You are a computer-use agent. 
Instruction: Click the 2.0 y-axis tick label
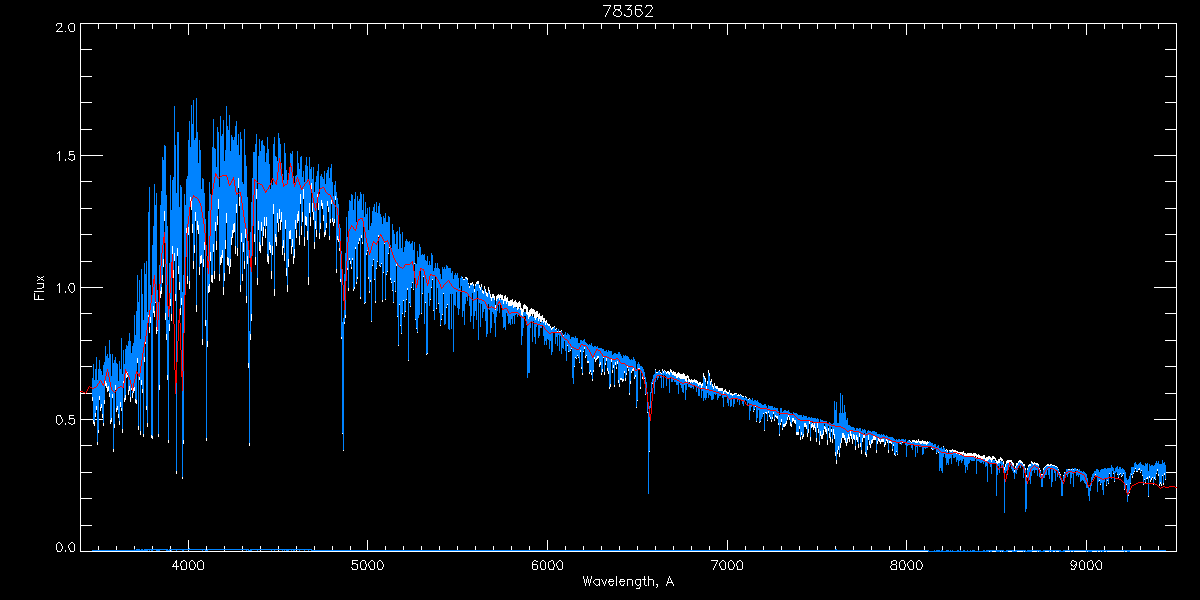pyautogui.click(x=66, y=27)
